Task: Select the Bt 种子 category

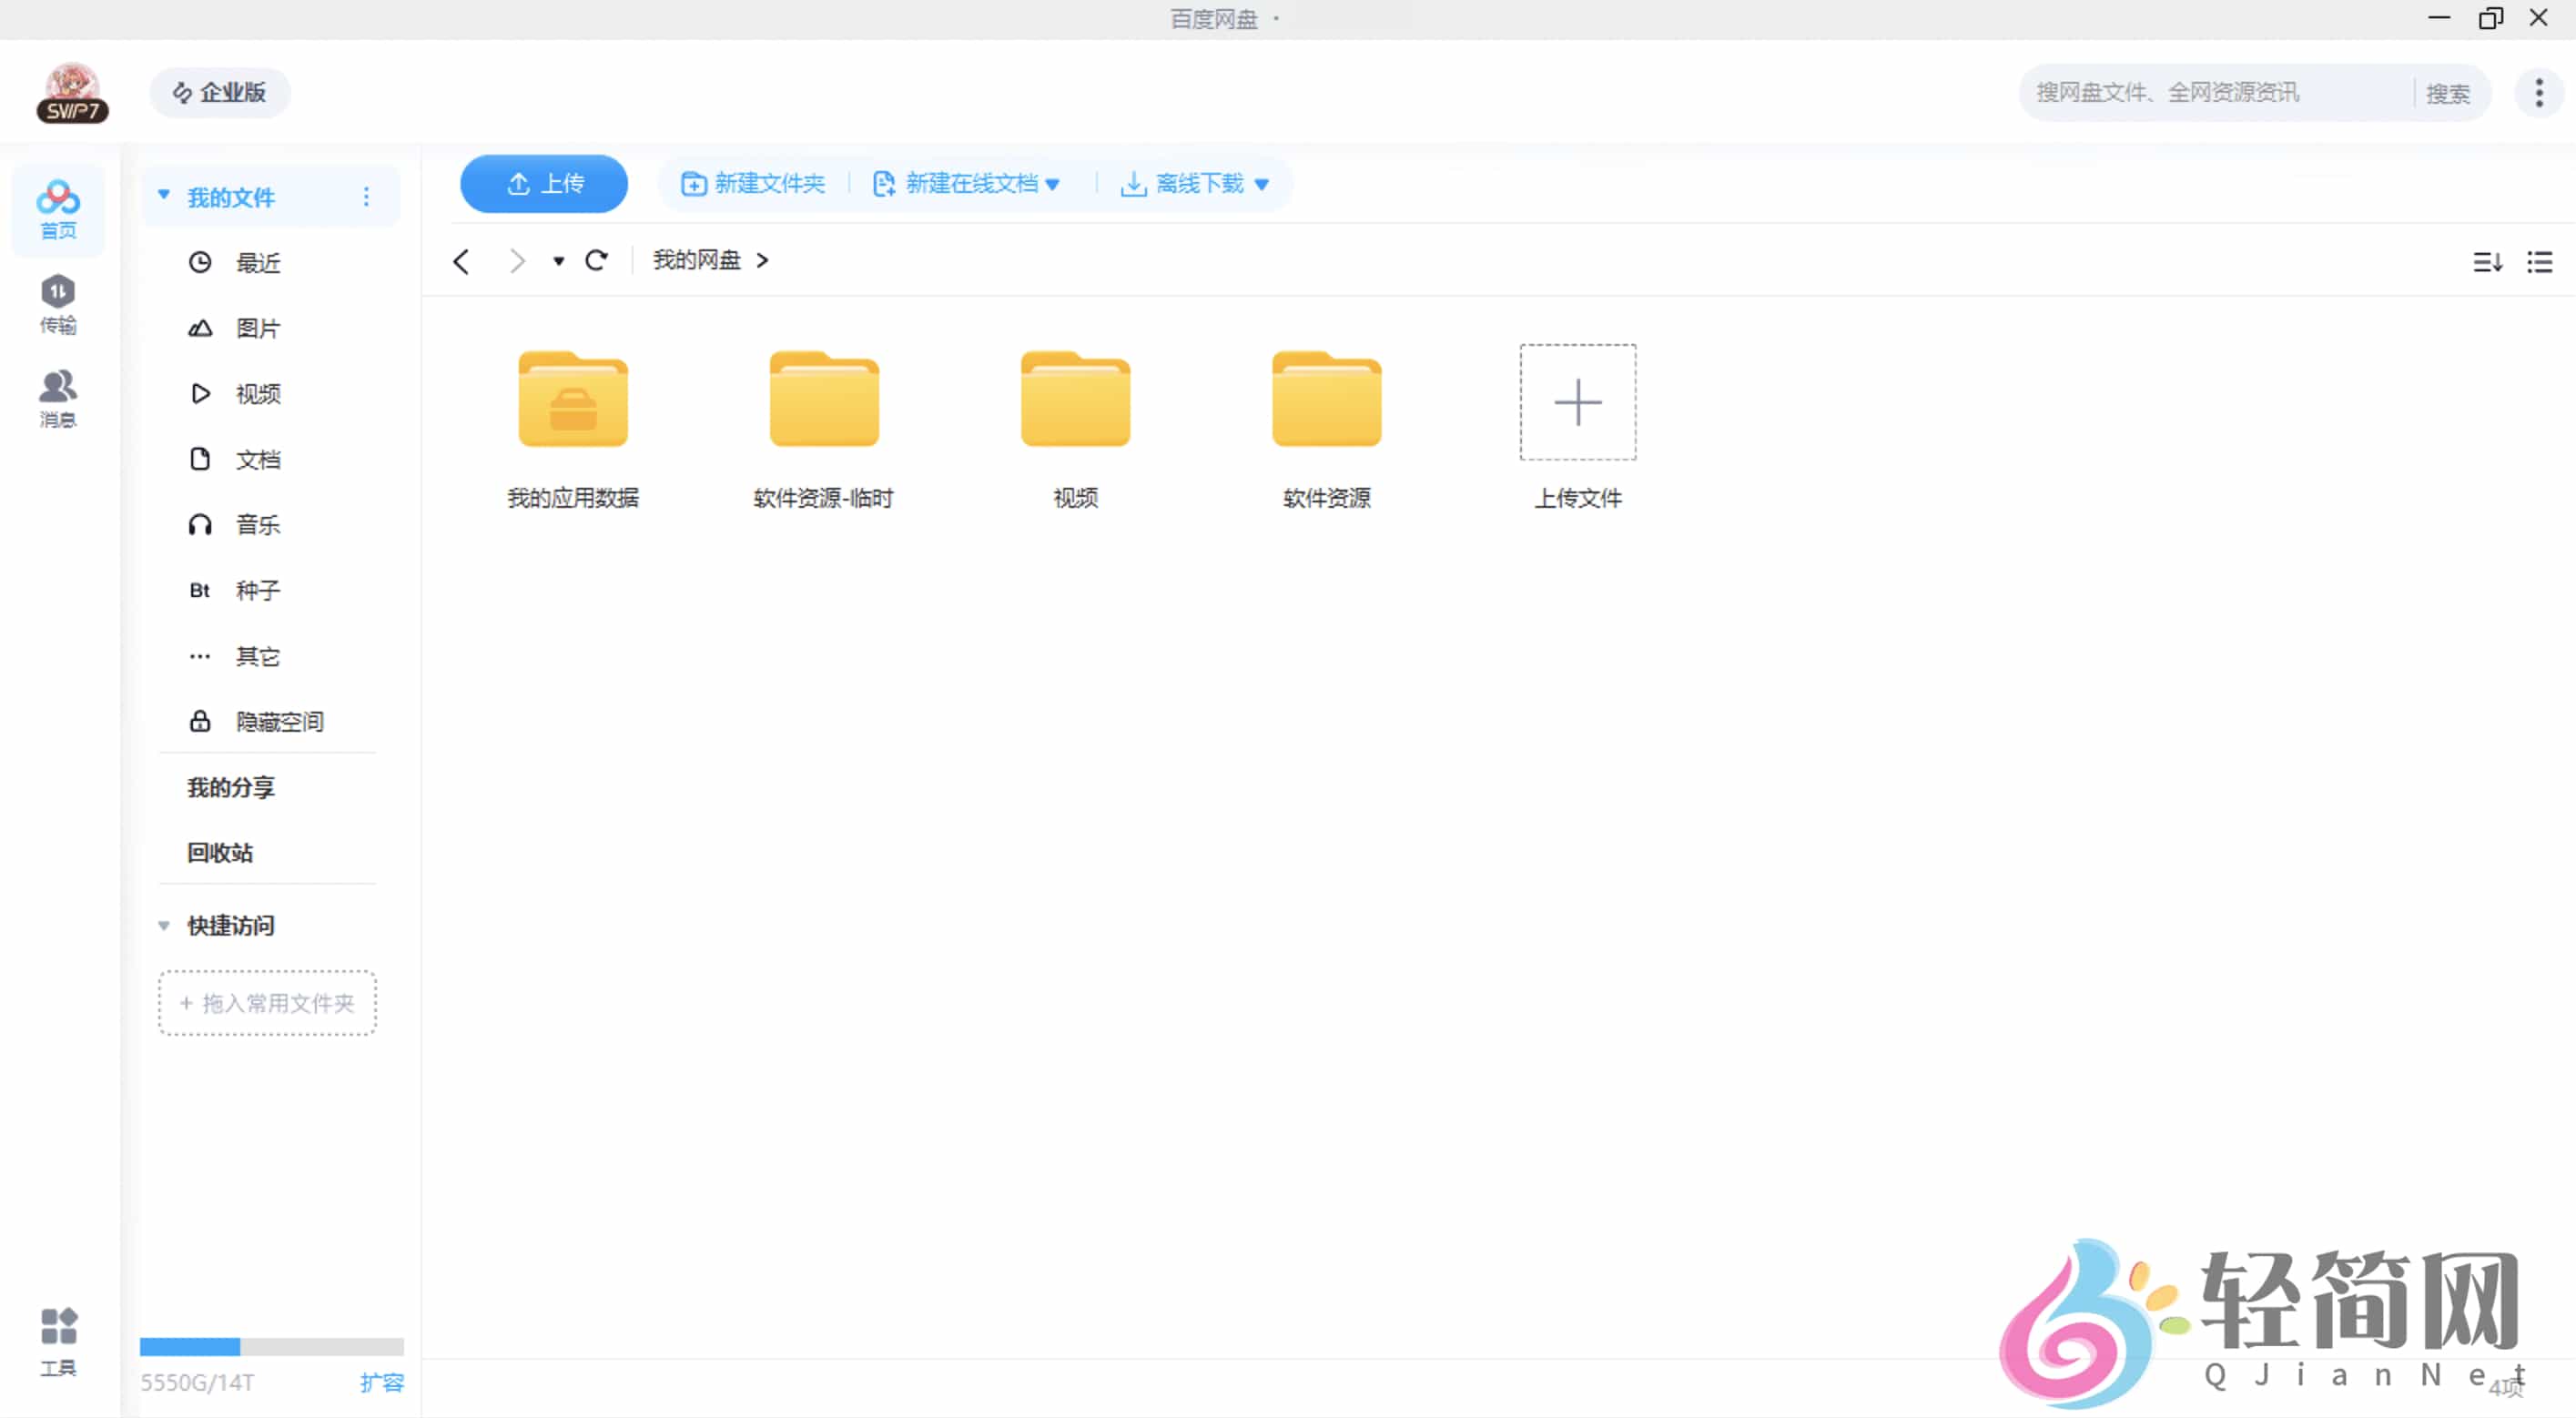Action: pos(257,590)
